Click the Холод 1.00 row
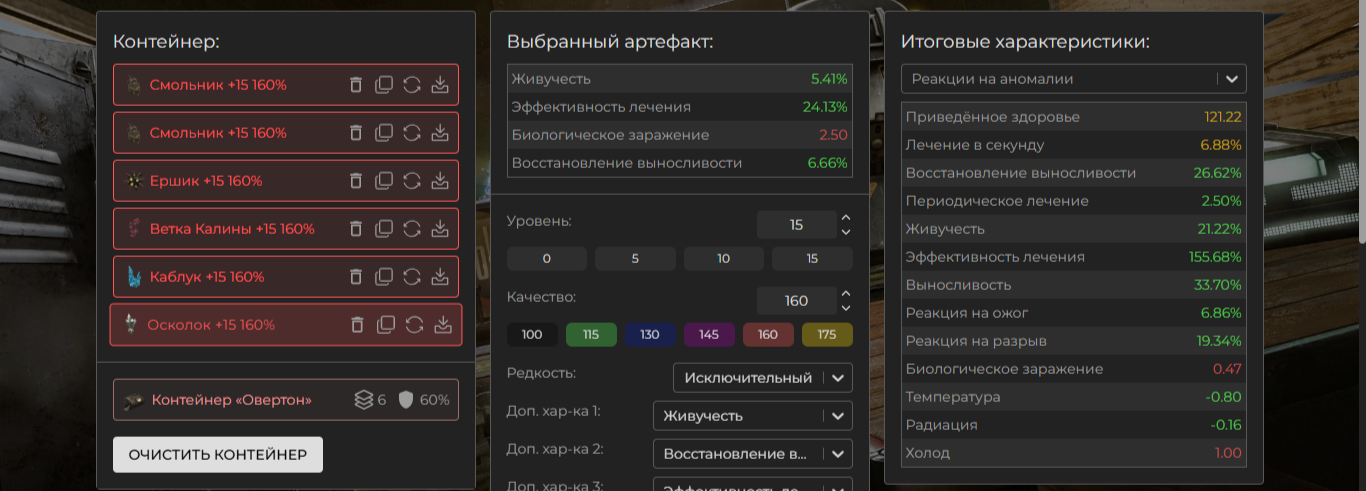 tap(1073, 453)
